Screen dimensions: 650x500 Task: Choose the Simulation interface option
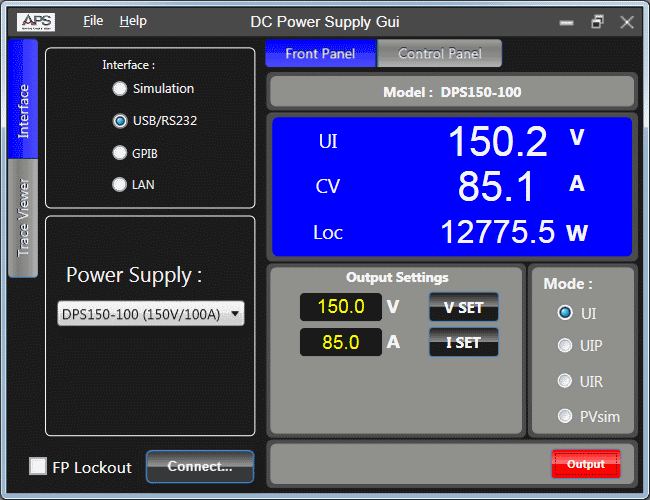coord(120,89)
